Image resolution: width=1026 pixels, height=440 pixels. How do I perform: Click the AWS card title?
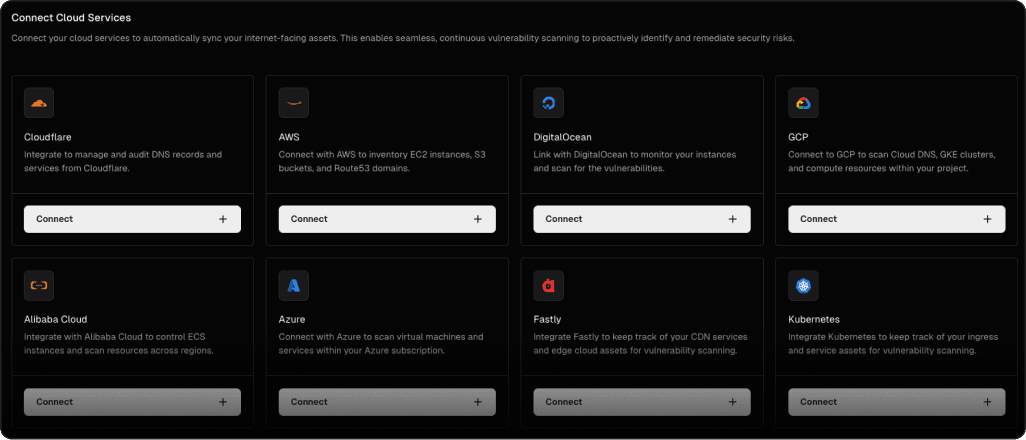(x=289, y=138)
